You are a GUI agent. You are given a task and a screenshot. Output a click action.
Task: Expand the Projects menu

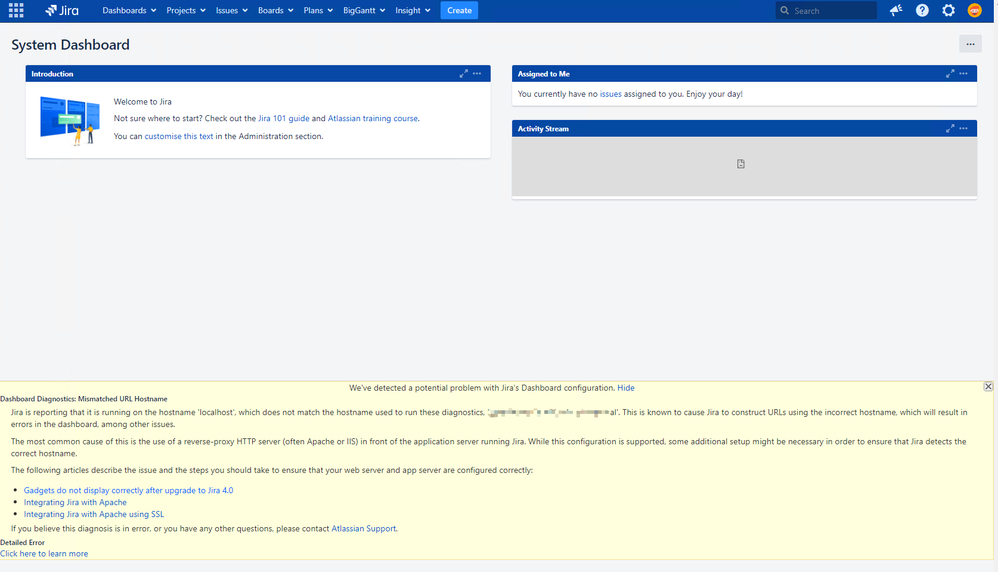click(186, 10)
